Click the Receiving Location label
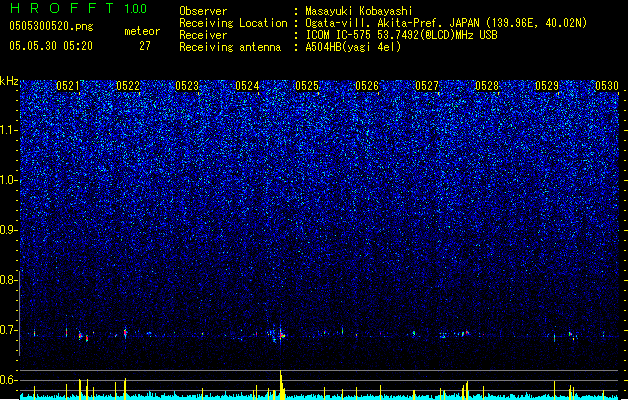This screenshot has height=400, width=629. point(233,23)
